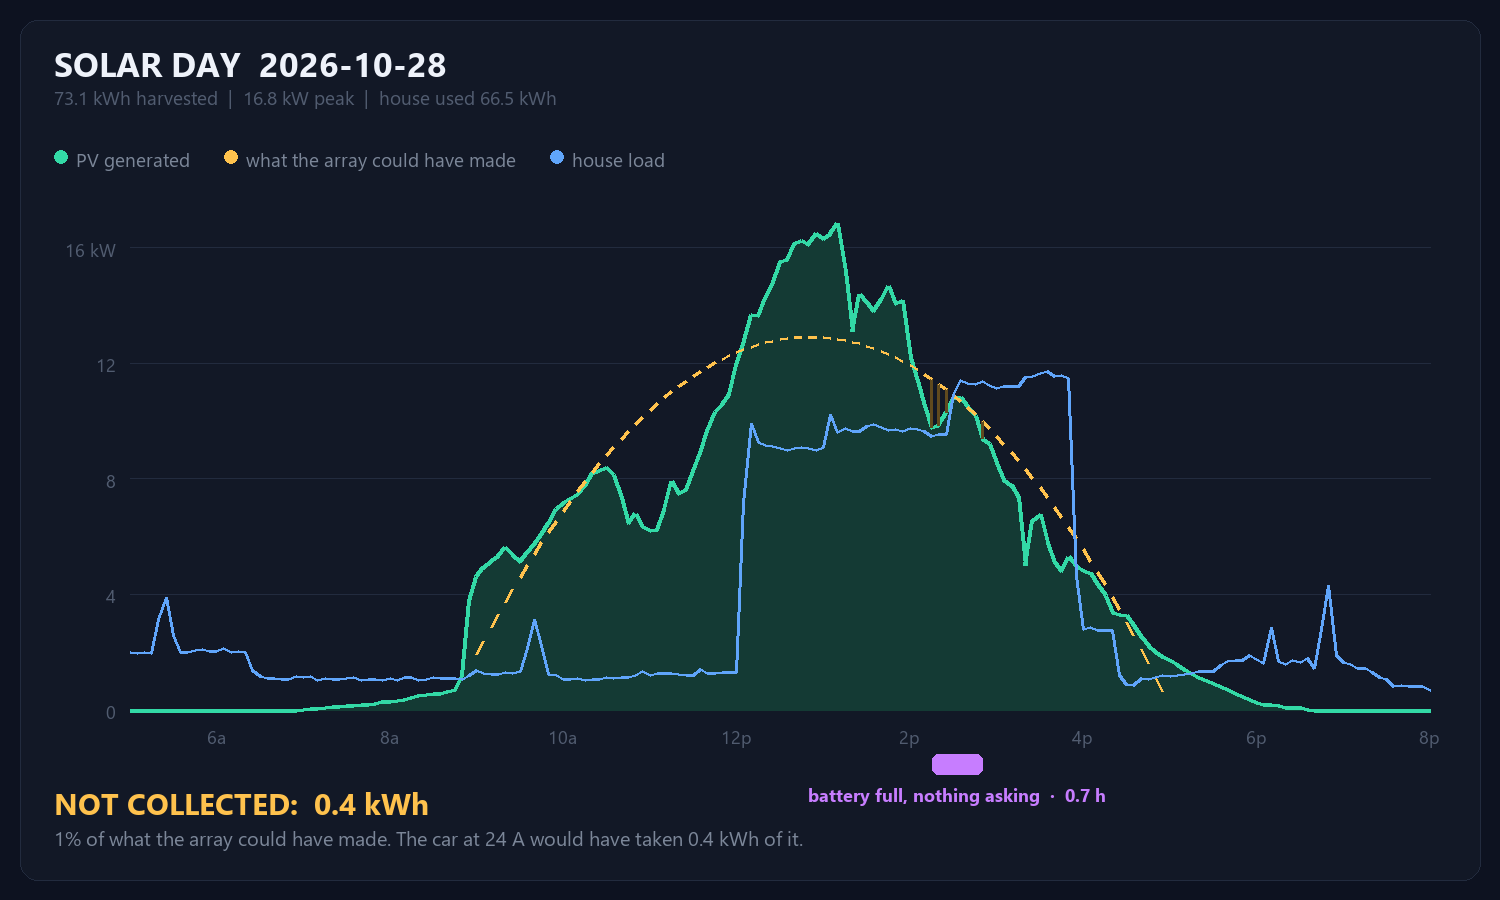Click the "house used 66.5 kWh" stat
The height and width of the screenshot is (900, 1500).
tap(468, 99)
